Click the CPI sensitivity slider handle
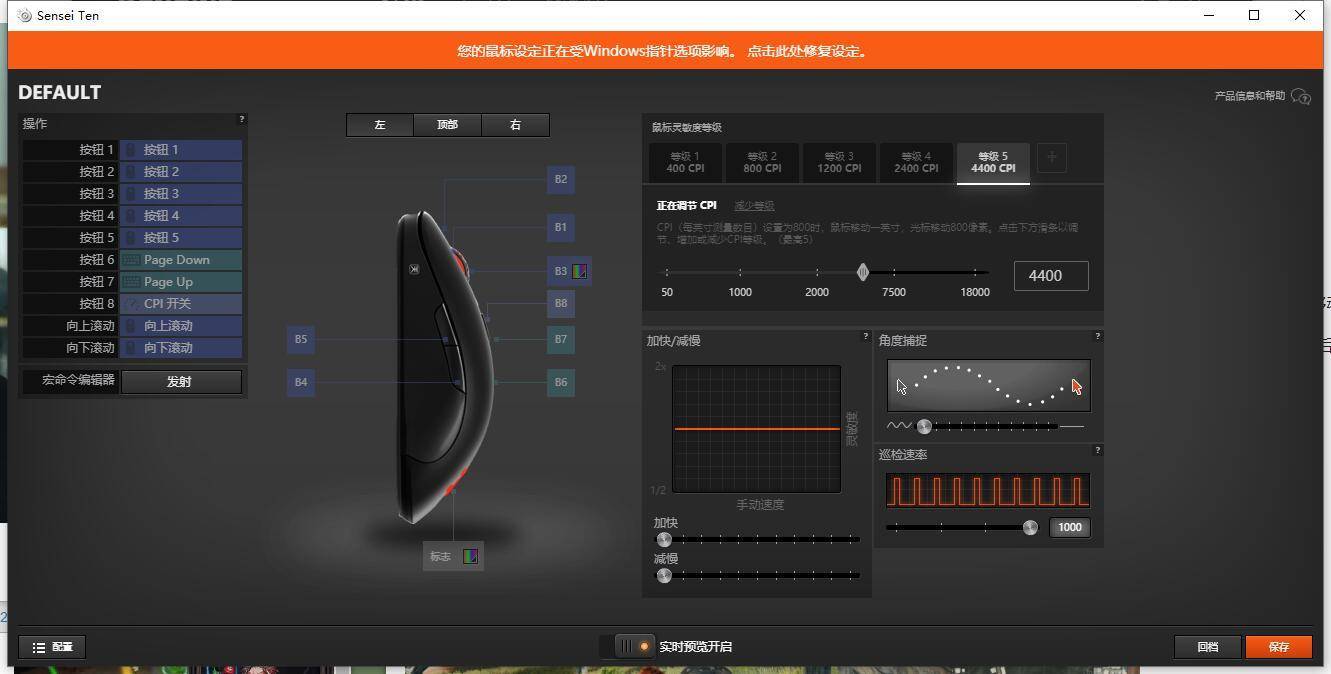This screenshot has width=1331, height=674. 863,272
